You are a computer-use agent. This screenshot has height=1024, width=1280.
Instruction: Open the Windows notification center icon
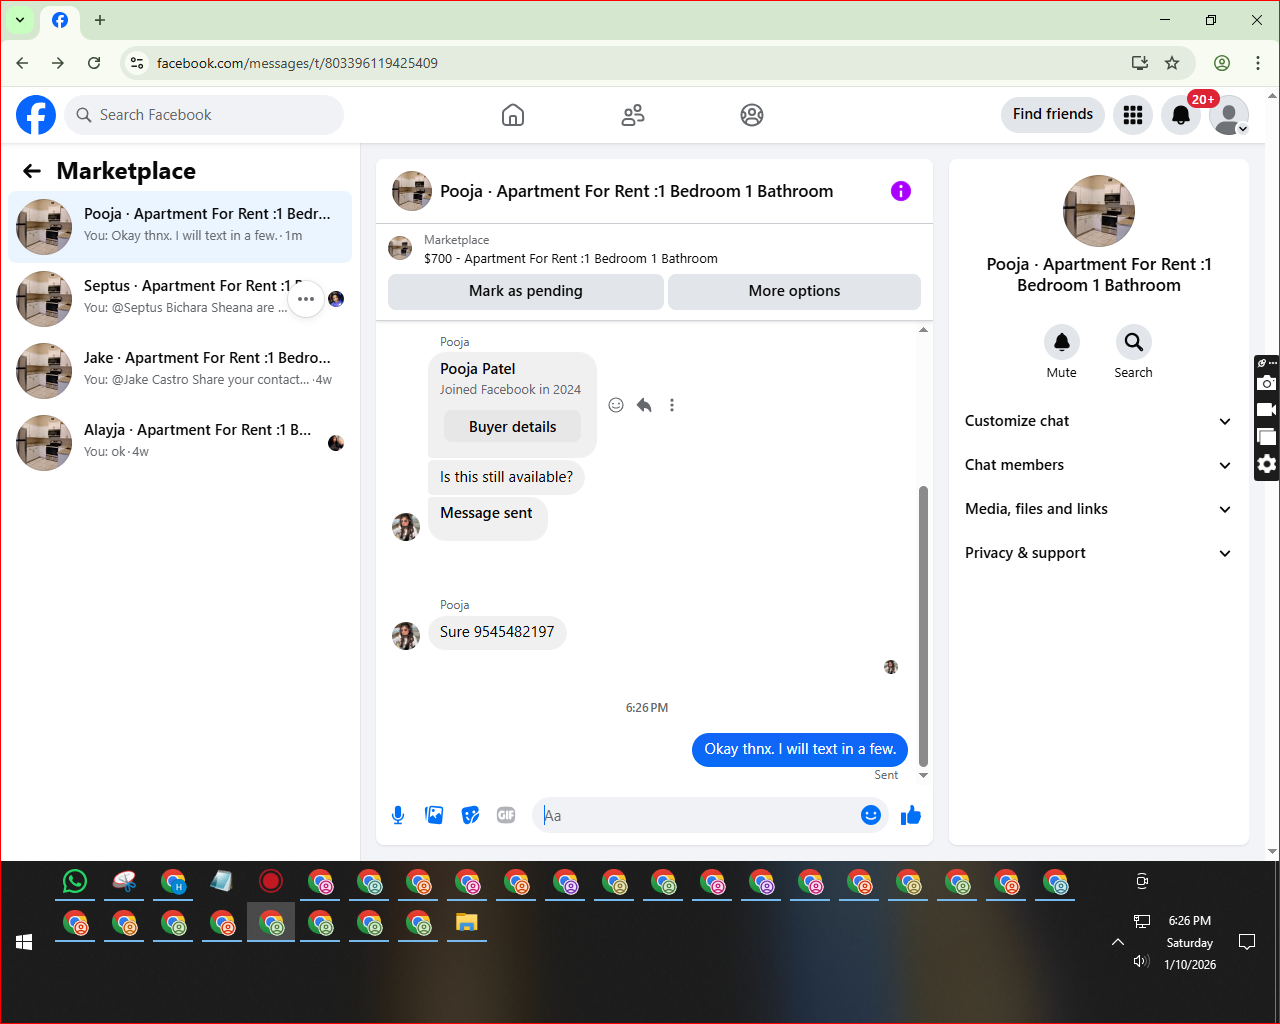click(x=1247, y=942)
